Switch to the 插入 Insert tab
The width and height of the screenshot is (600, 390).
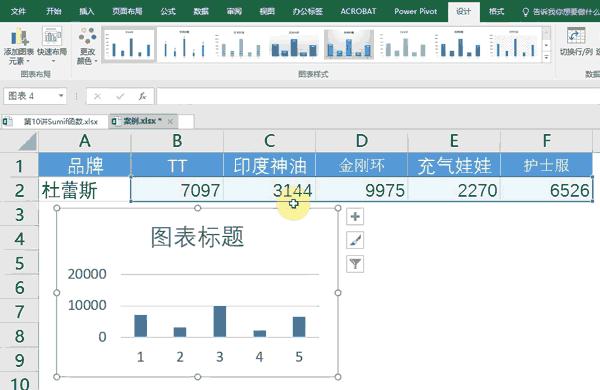pyautogui.click(x=86, y=11)
